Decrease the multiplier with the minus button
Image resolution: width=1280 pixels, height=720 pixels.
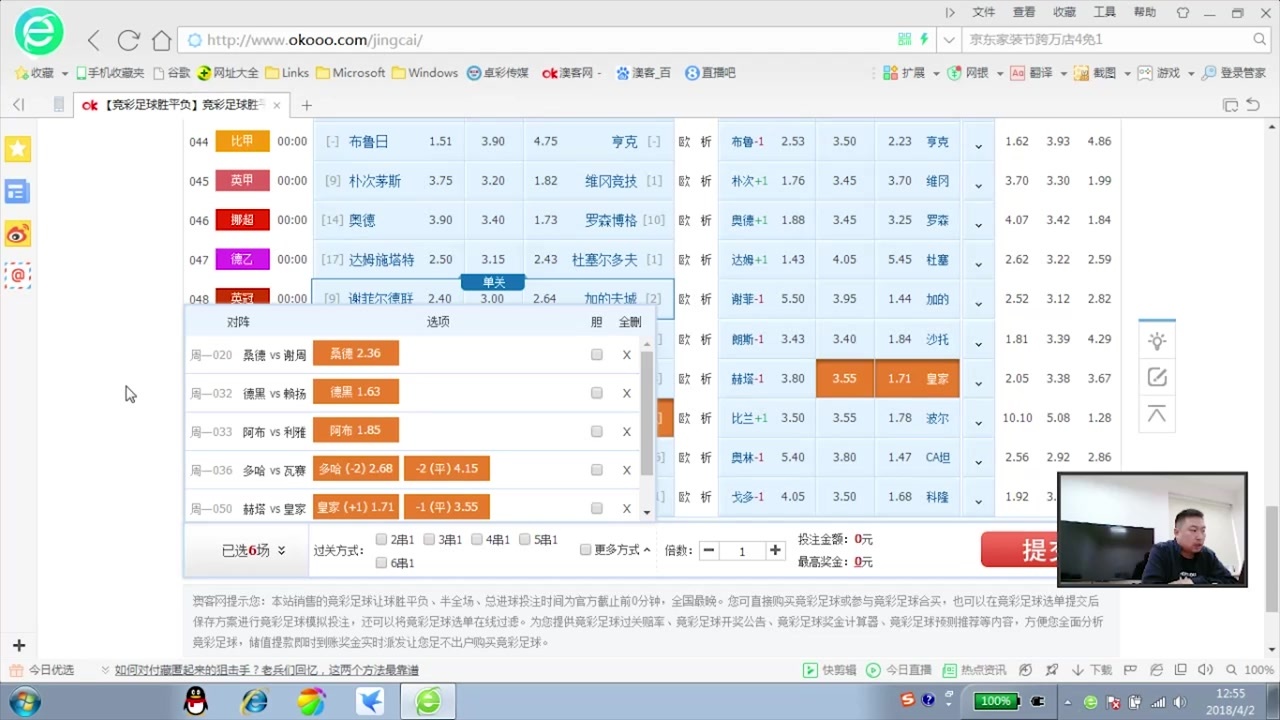[x=709, y=550]
